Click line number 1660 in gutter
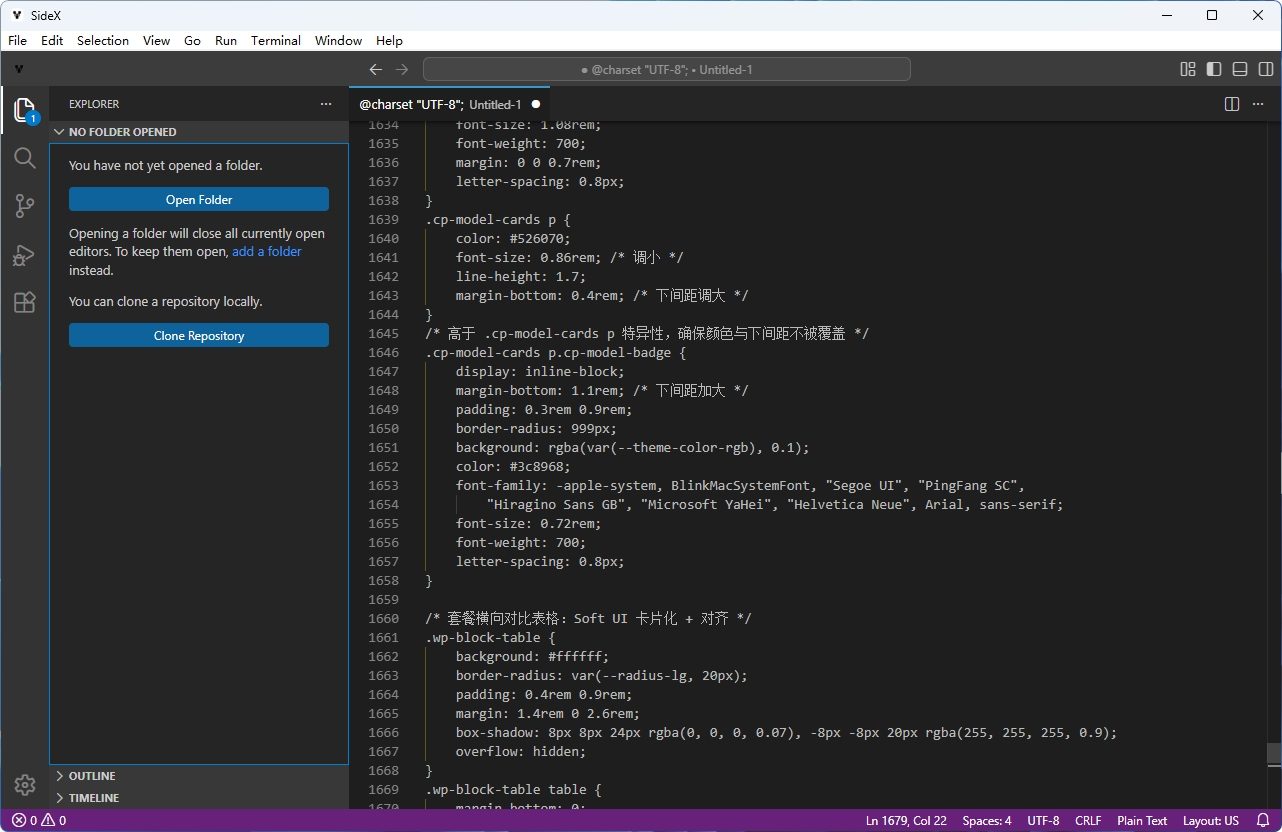Image resolution: width=1282 pixels, height=832 pixels. [x=383, y=618]
